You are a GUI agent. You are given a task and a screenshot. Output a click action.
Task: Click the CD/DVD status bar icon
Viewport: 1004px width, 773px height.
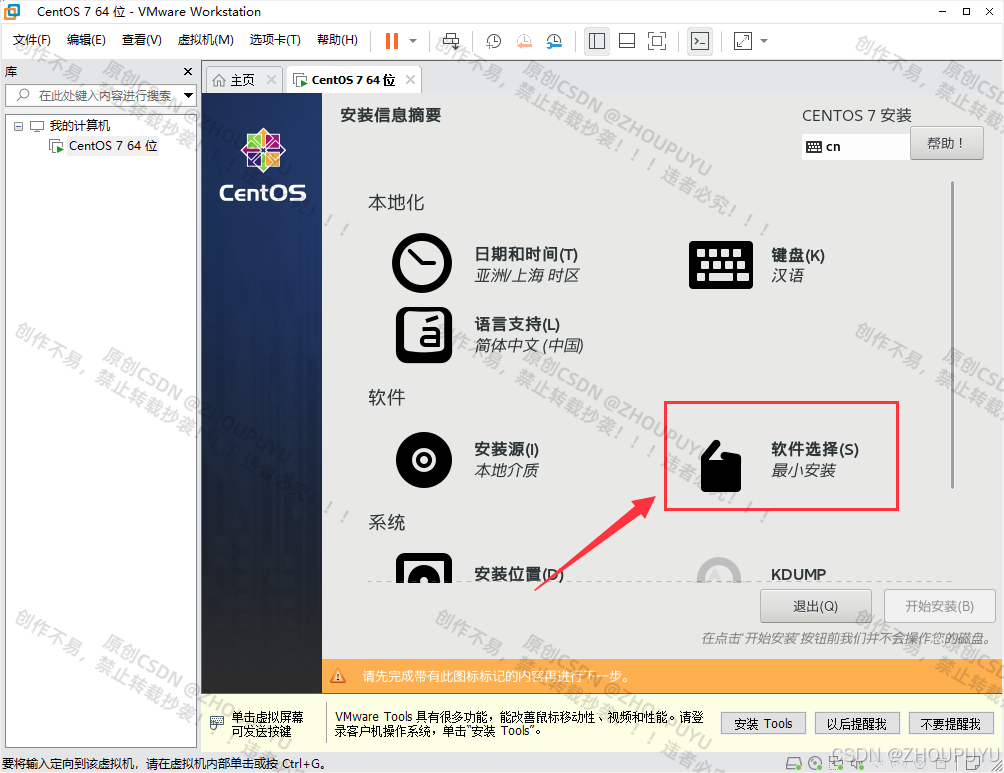point(814,763)
